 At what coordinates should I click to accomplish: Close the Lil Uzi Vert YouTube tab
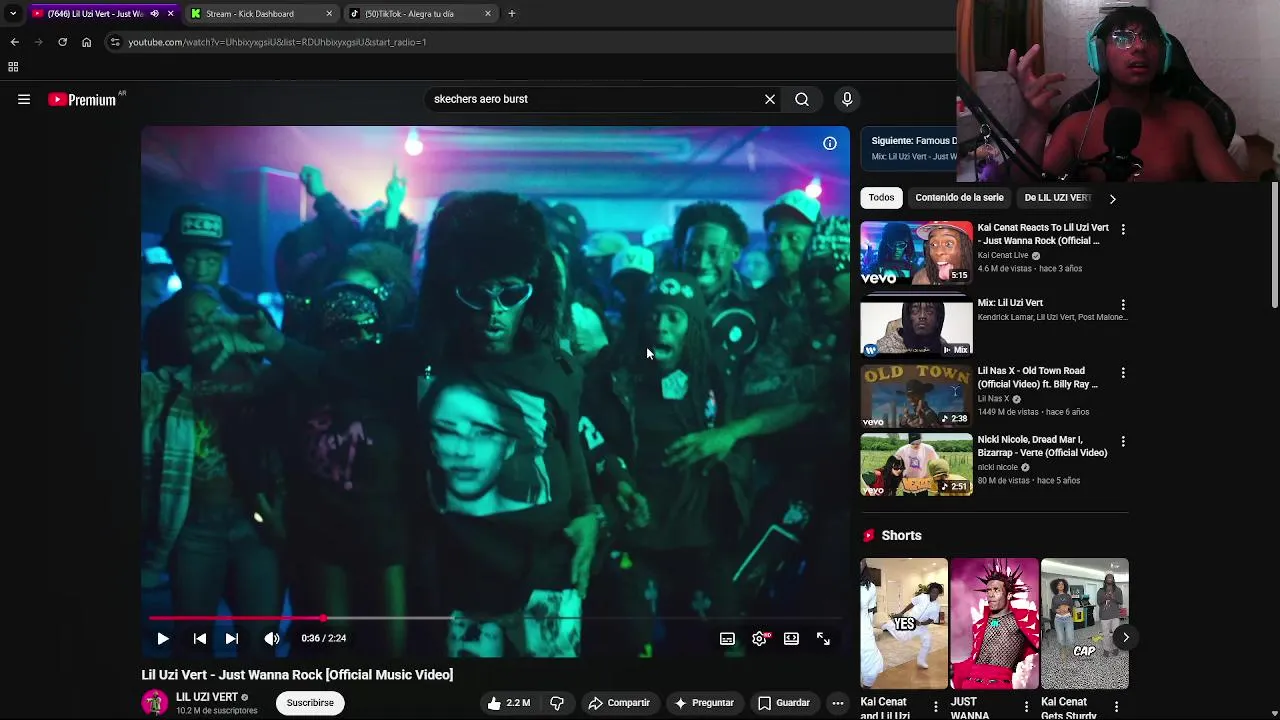(171, 14)
